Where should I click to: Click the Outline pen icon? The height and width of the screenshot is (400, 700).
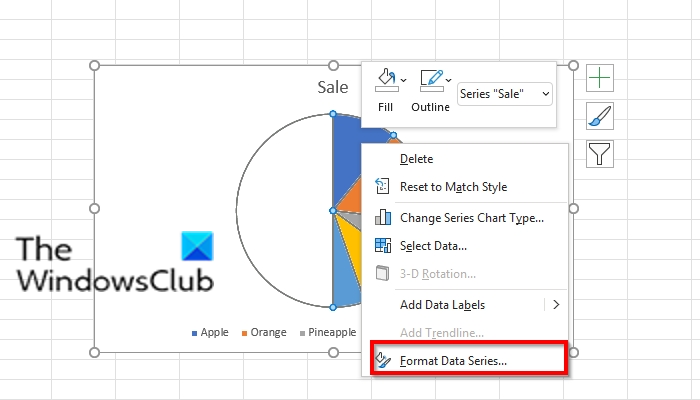tap(432, 80)
